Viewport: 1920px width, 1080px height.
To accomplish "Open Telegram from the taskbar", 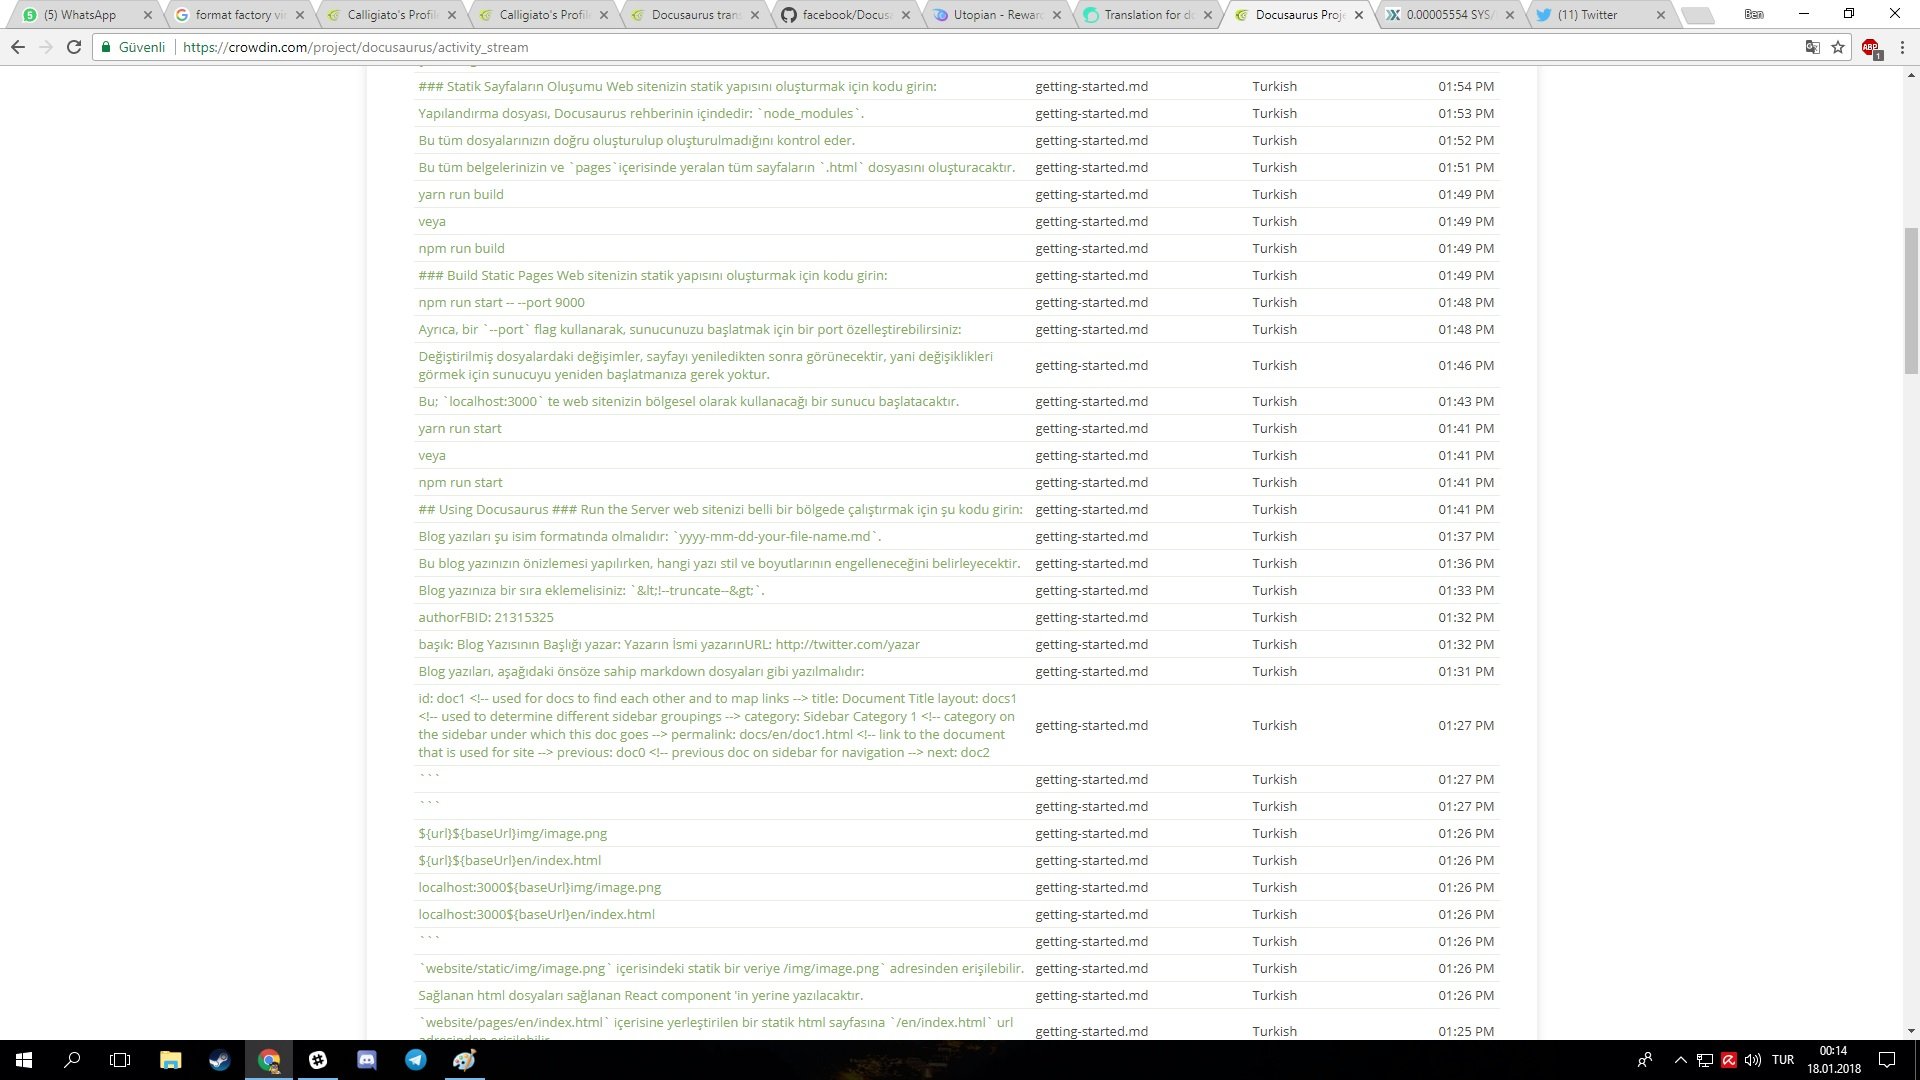I will coord(415,1060).
